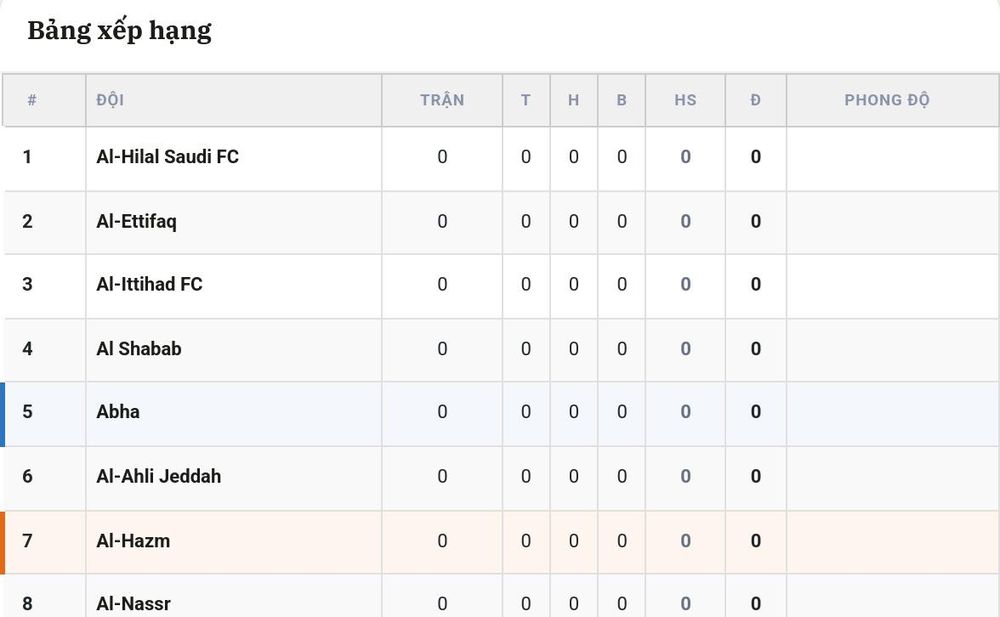Select the Abha team name
The height and width of the screenshot is (617, 1000).
[118, 412]
